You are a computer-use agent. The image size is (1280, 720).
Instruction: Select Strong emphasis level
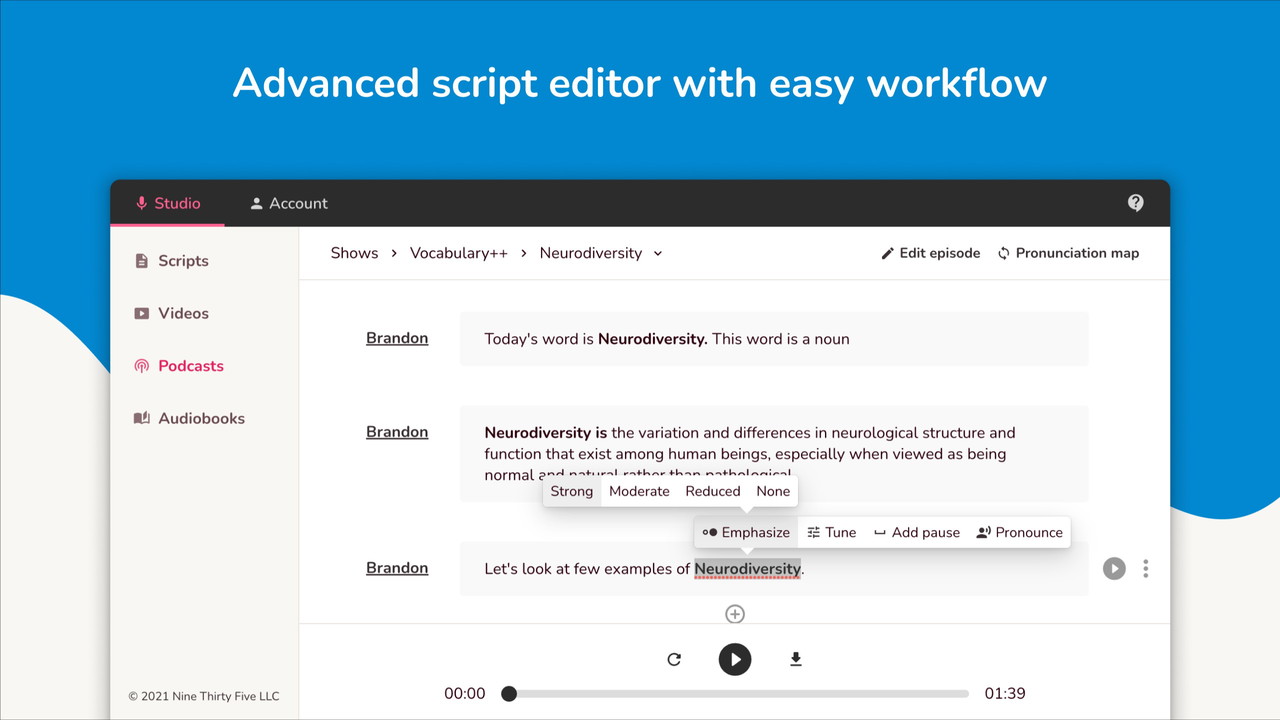coord(572,491)
